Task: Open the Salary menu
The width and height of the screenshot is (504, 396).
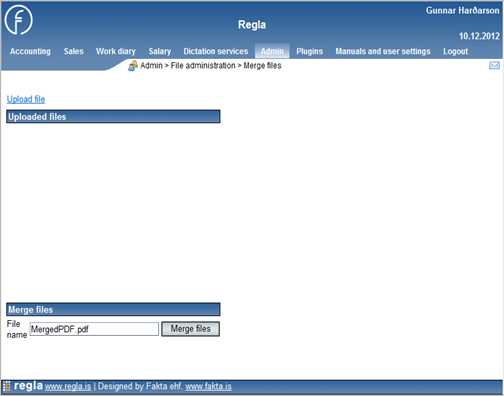Action: coord(160,51)
